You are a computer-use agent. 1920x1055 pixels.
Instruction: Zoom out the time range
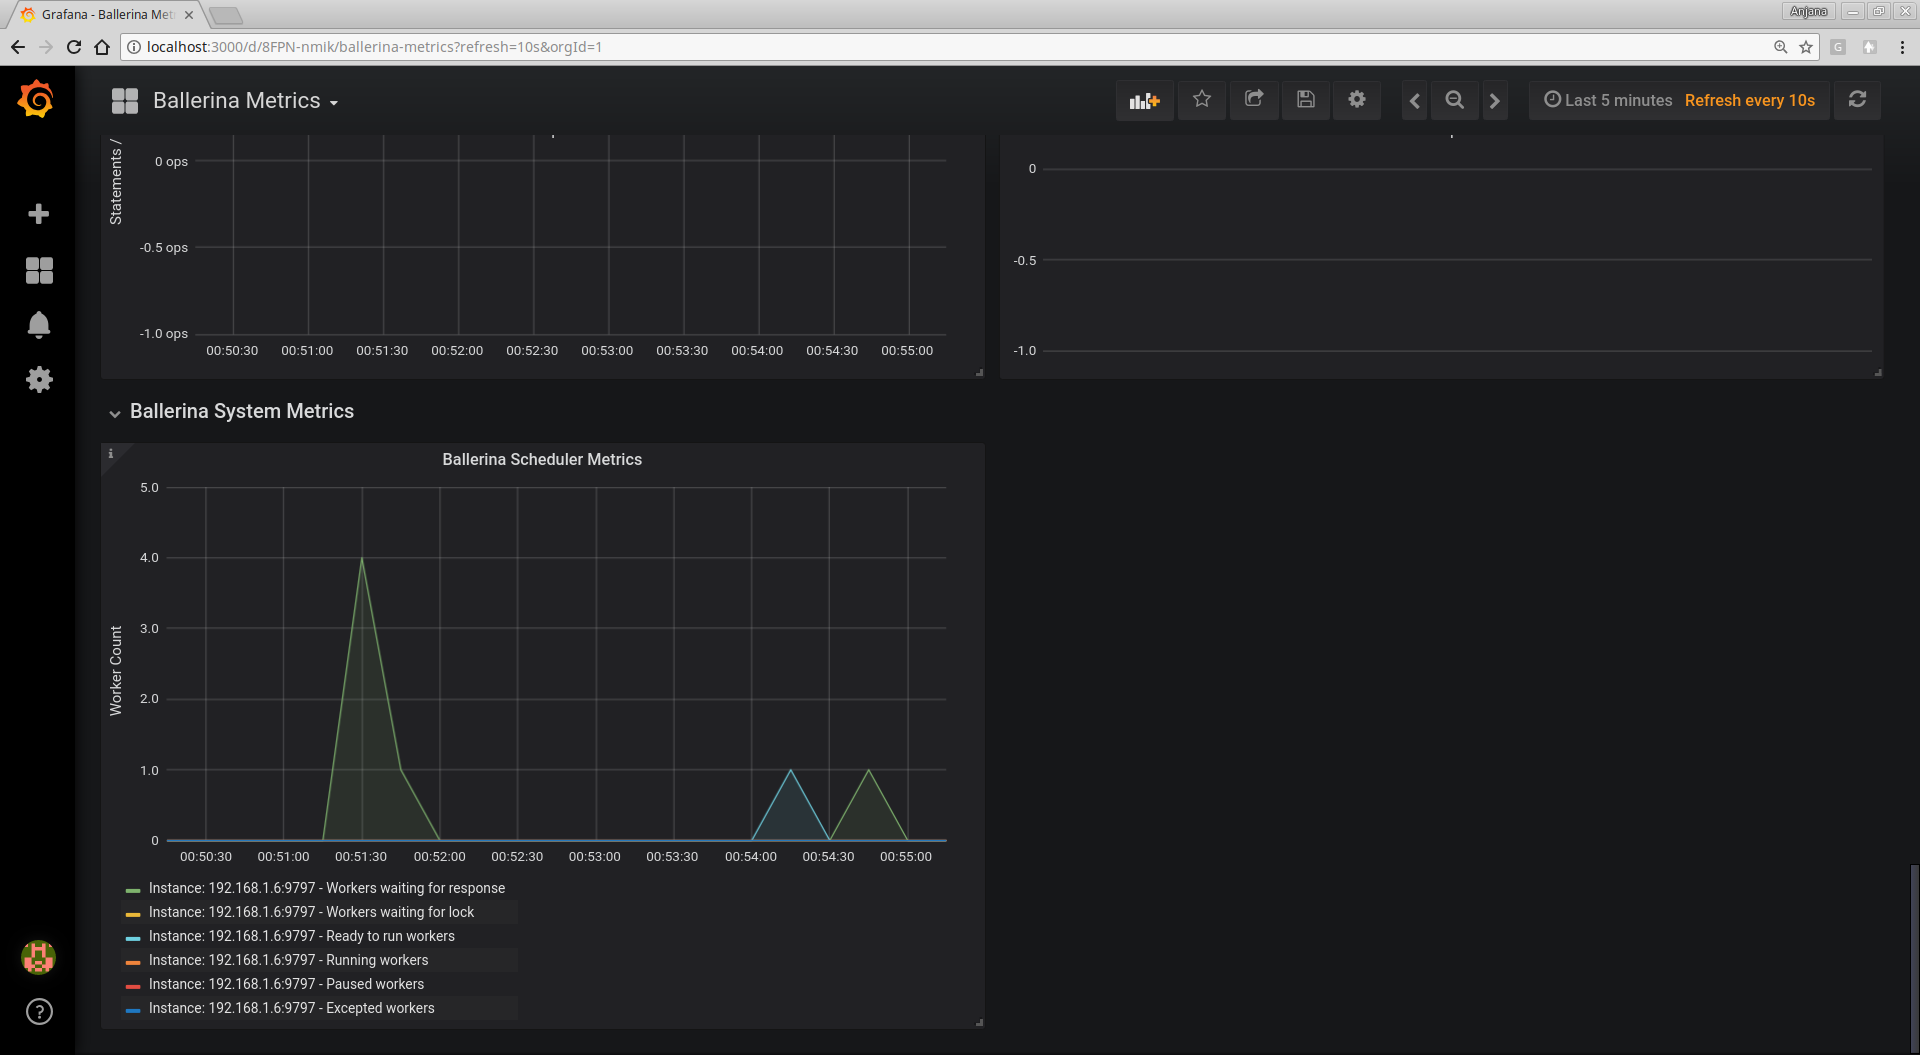[1455, 101]
